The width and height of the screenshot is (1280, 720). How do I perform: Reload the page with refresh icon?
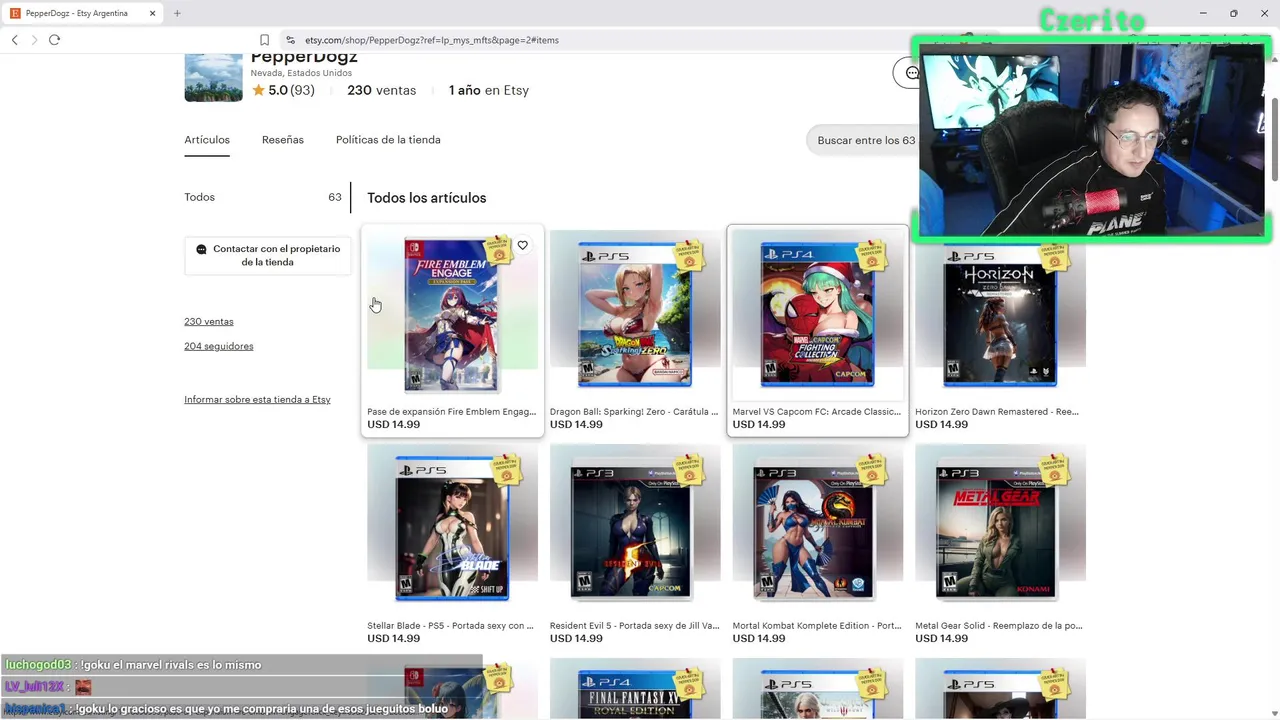(55, 40)
